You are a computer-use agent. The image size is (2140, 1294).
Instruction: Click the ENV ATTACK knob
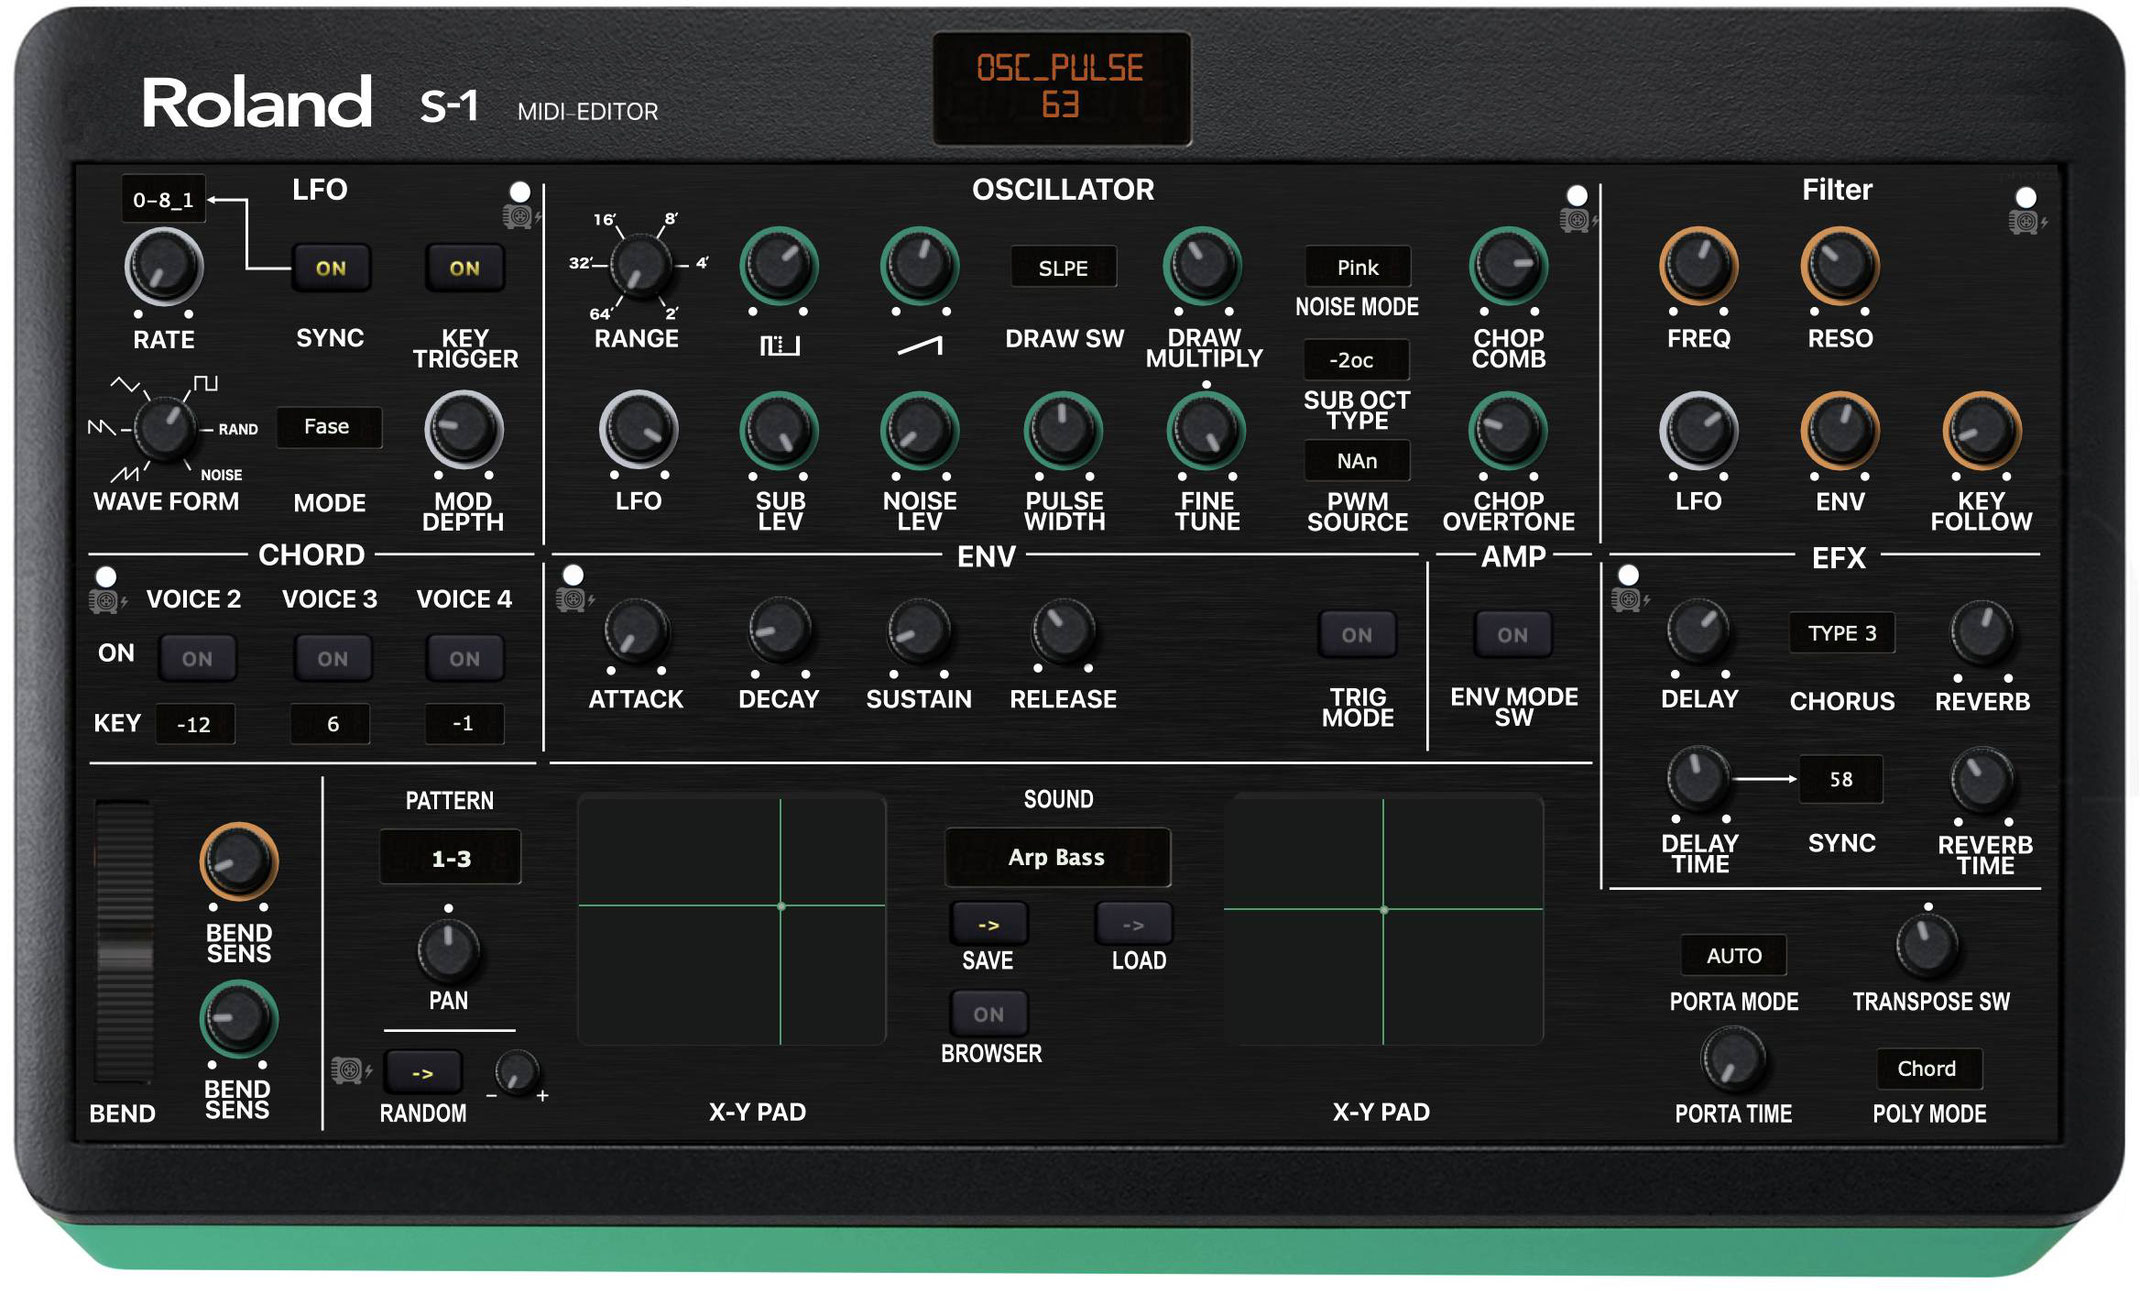click(x=636, y=632)
